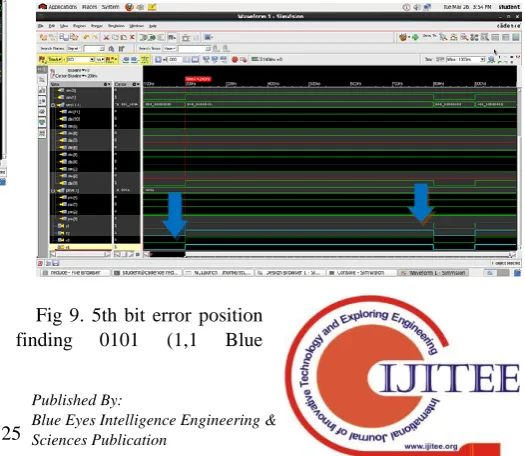Viewport: 525px width, 456px height.
Task: Click the red X delete icon
Action: pyautogui.click(x=132, y=37)
